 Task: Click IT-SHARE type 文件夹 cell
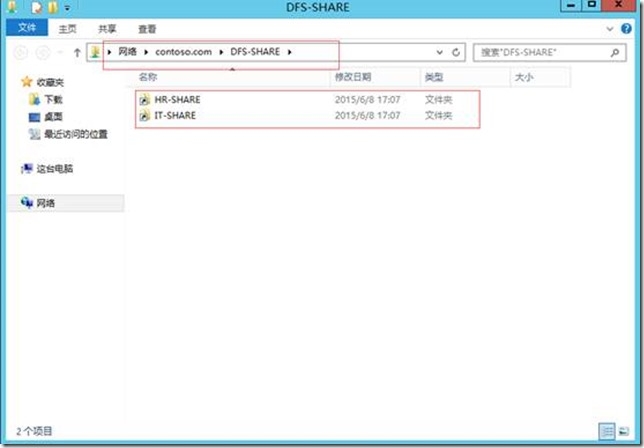click(x=438, y=115)
